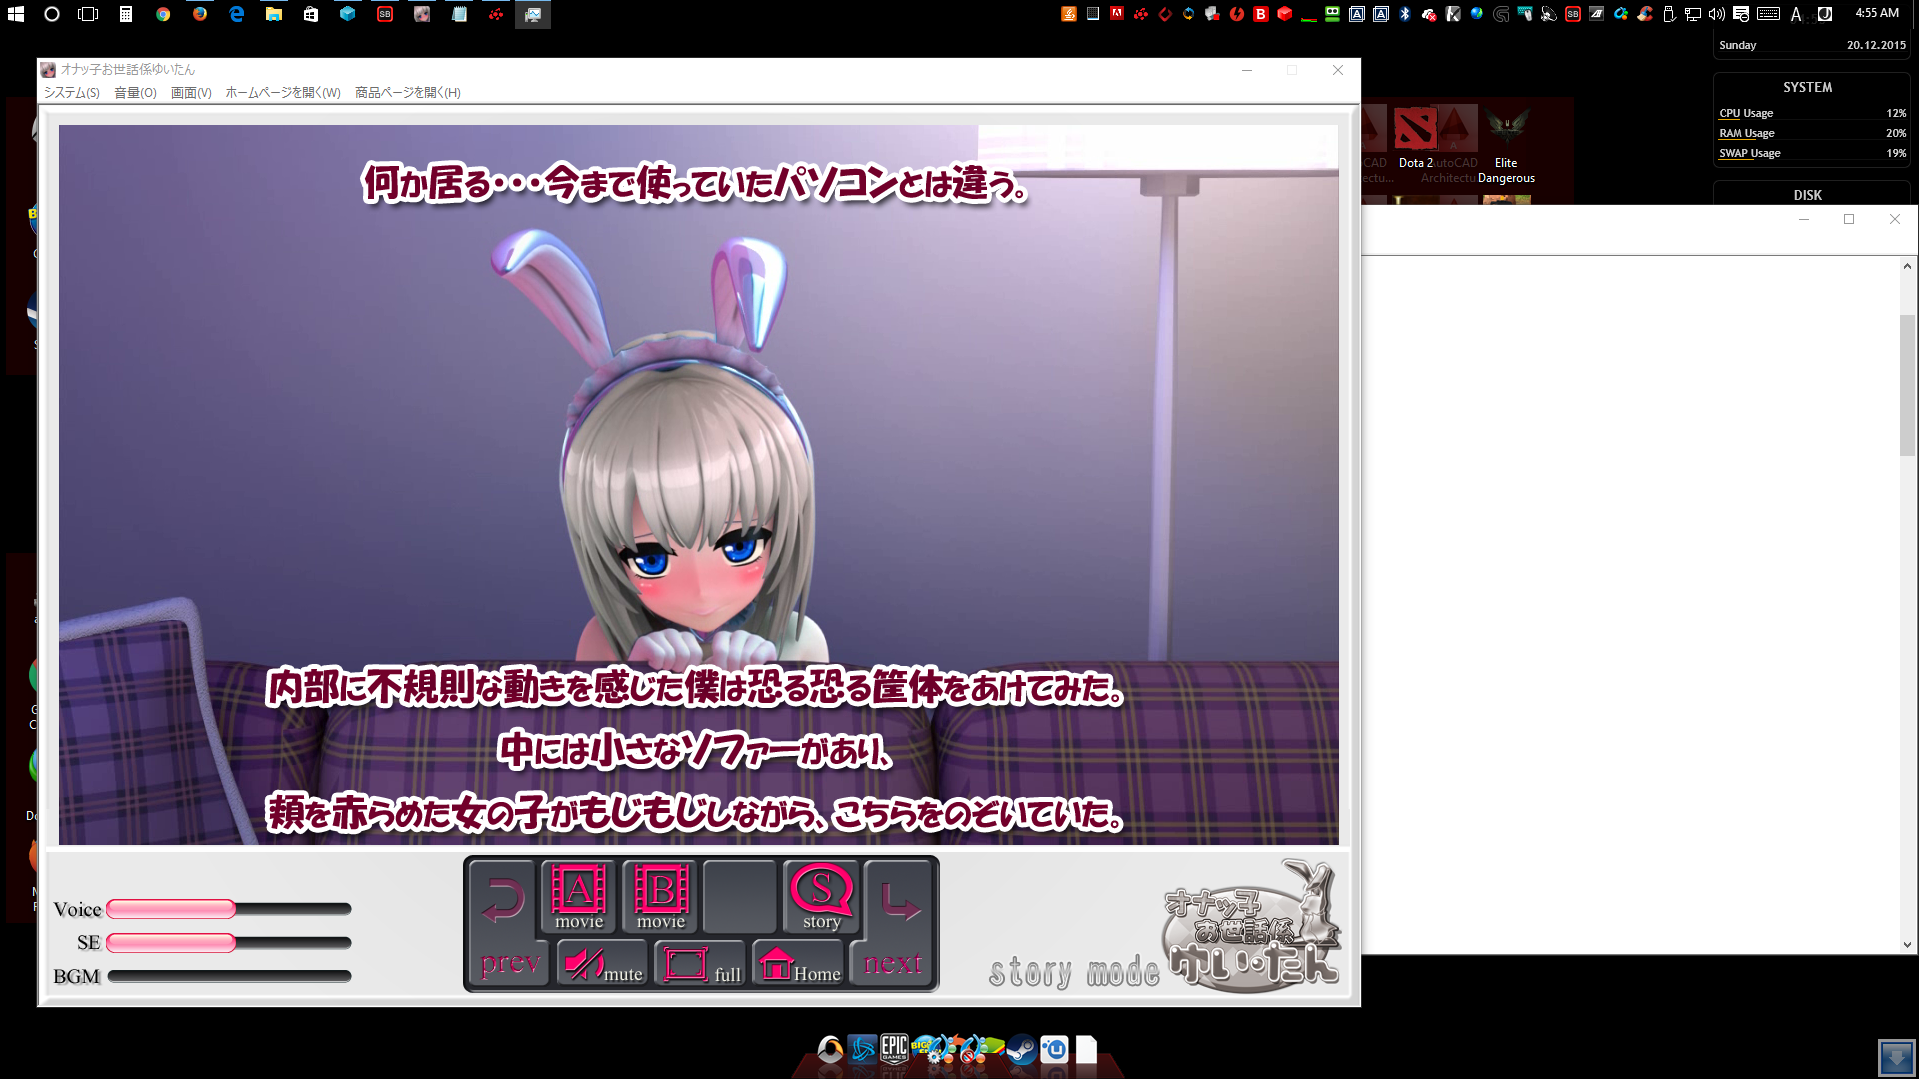Click the B movie button
Screen dimensions: 1919x1080
pyautogui.click(x=660, y=897)
